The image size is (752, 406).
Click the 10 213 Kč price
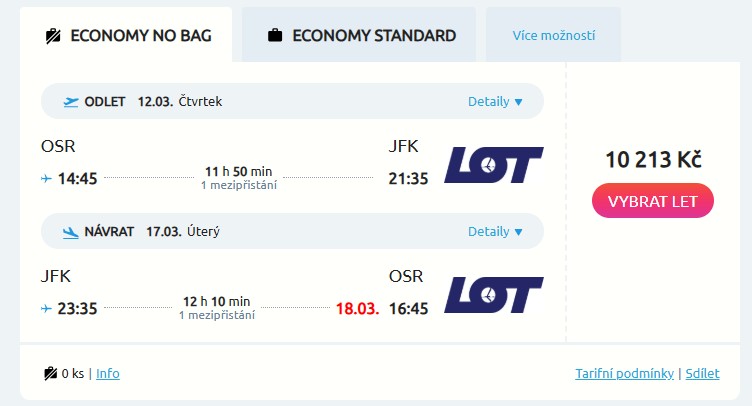click(653, 159)
